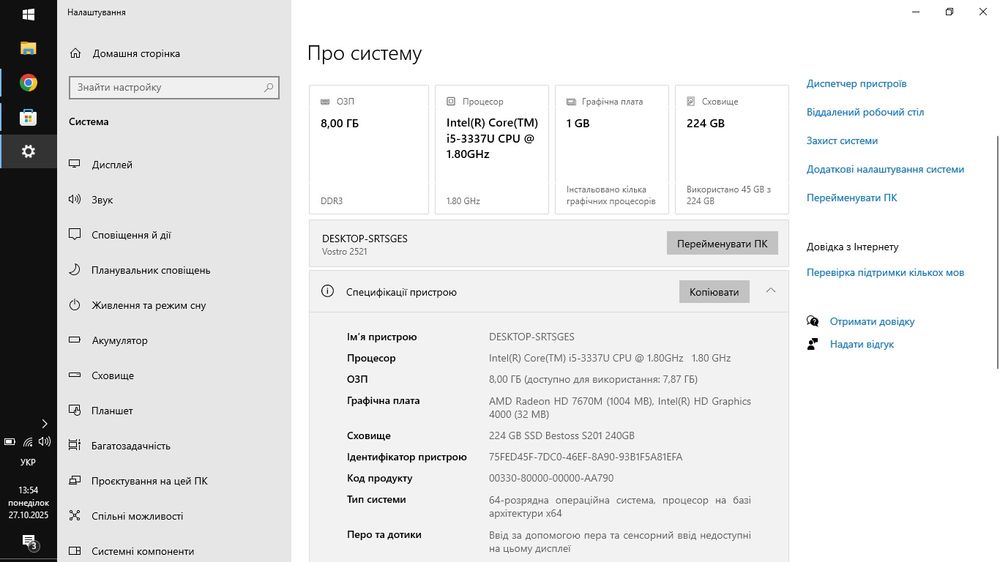Image resolution: width=1000 pixels, height=562 pixels.
Task: Click the Дисплей monitor icon
Action: [75, 164]
